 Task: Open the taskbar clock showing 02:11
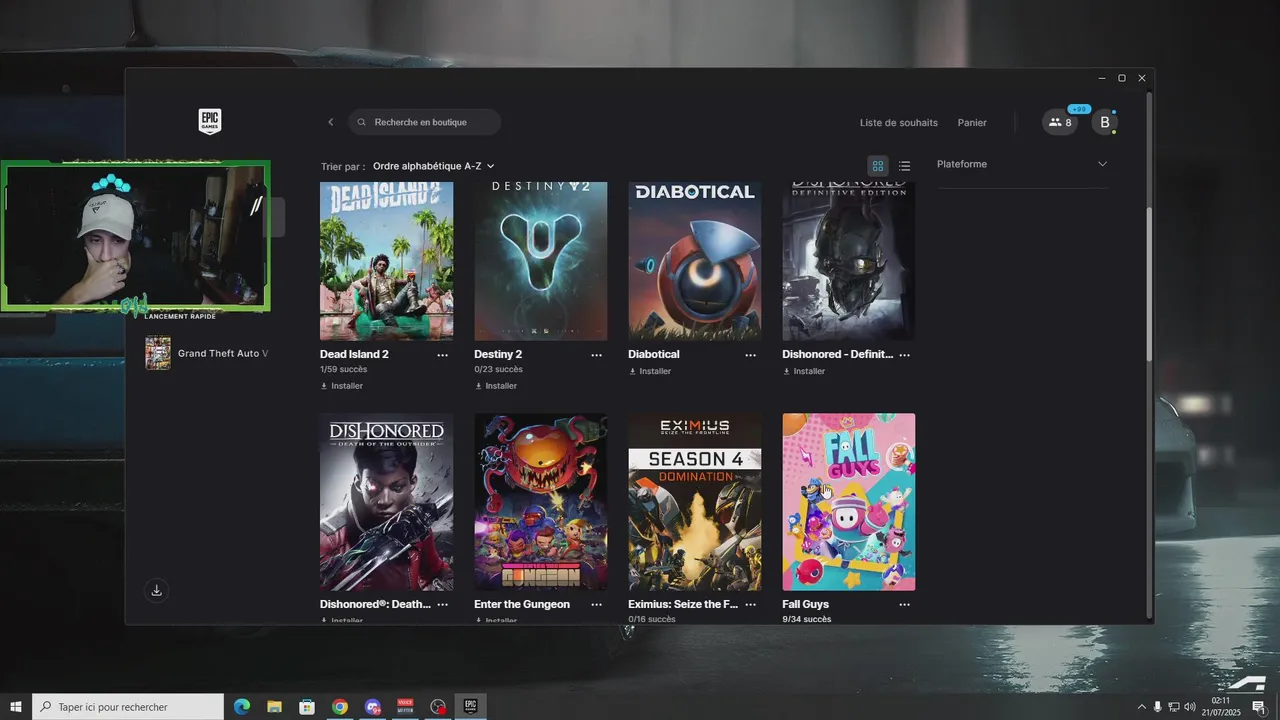1221,707
